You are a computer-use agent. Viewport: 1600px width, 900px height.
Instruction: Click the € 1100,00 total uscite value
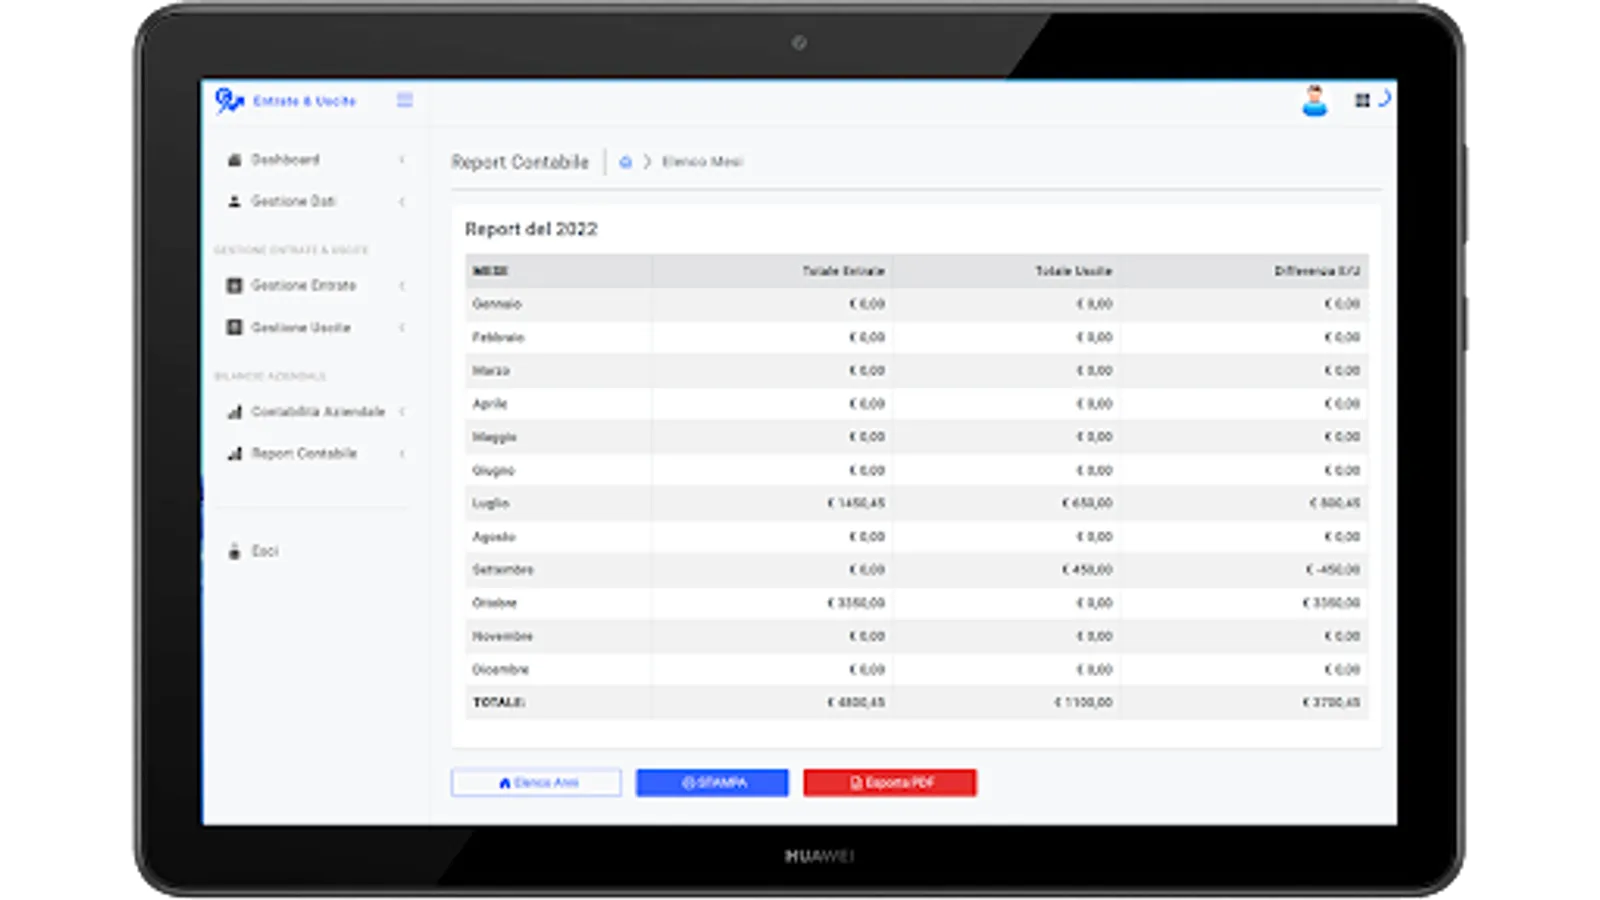point(1084,702)
